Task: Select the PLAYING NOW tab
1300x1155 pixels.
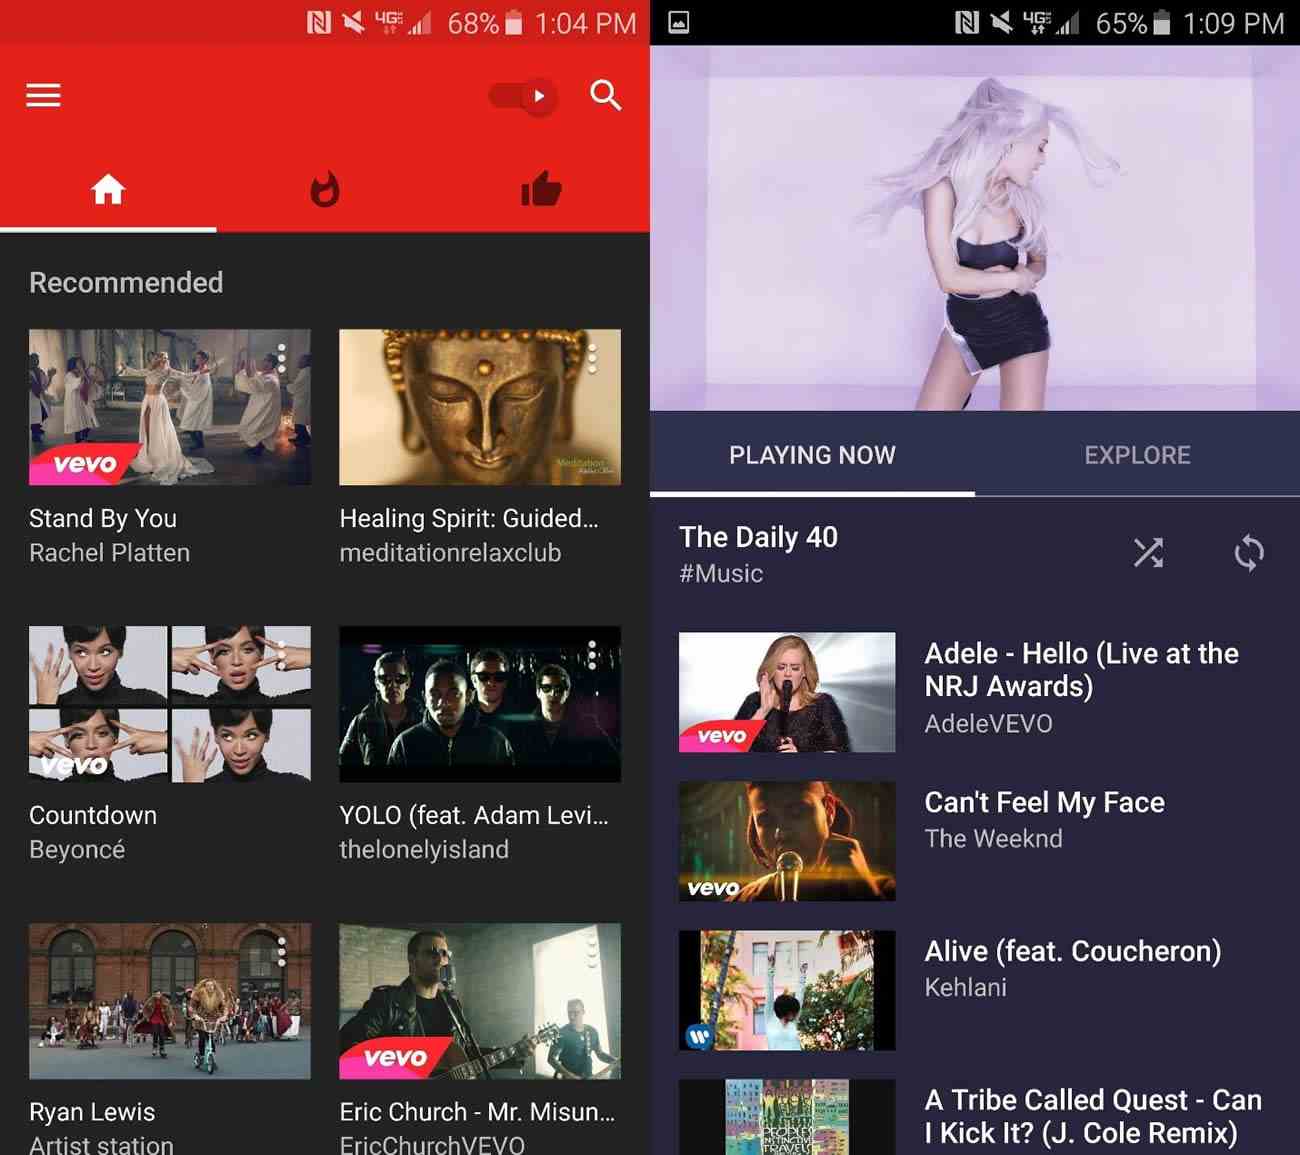Action: coord(812,455)
